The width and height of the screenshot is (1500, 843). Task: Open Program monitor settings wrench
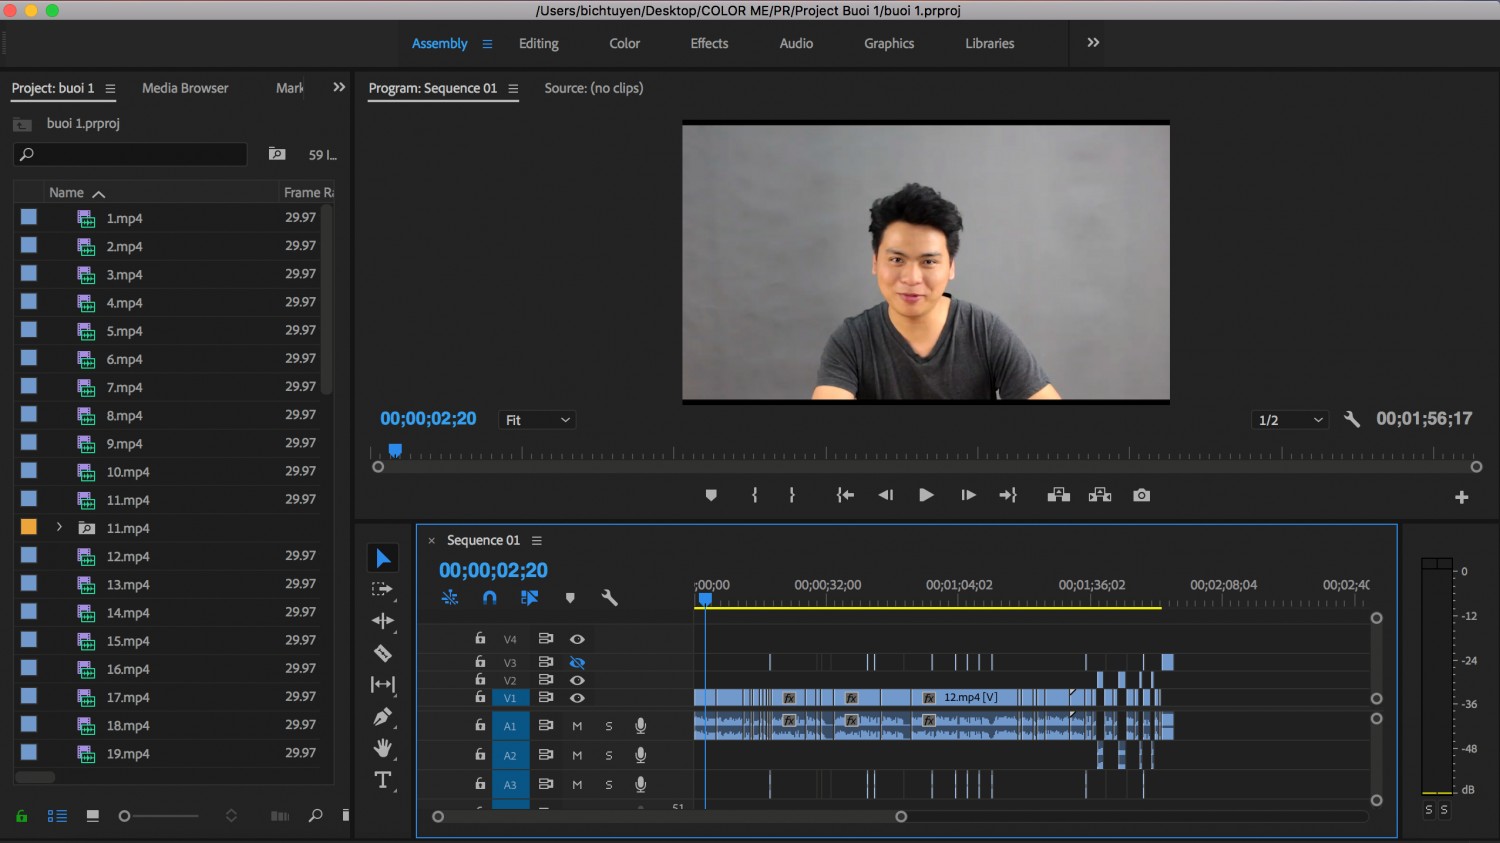pos(1352,420)
